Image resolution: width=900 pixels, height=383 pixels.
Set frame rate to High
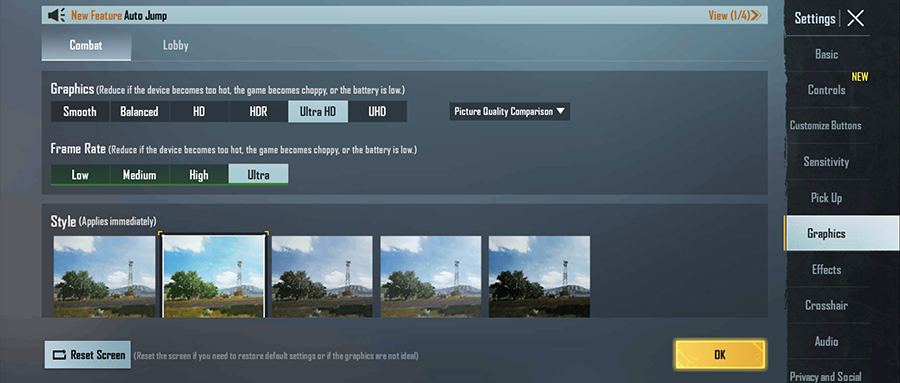[x=199, y=175]
